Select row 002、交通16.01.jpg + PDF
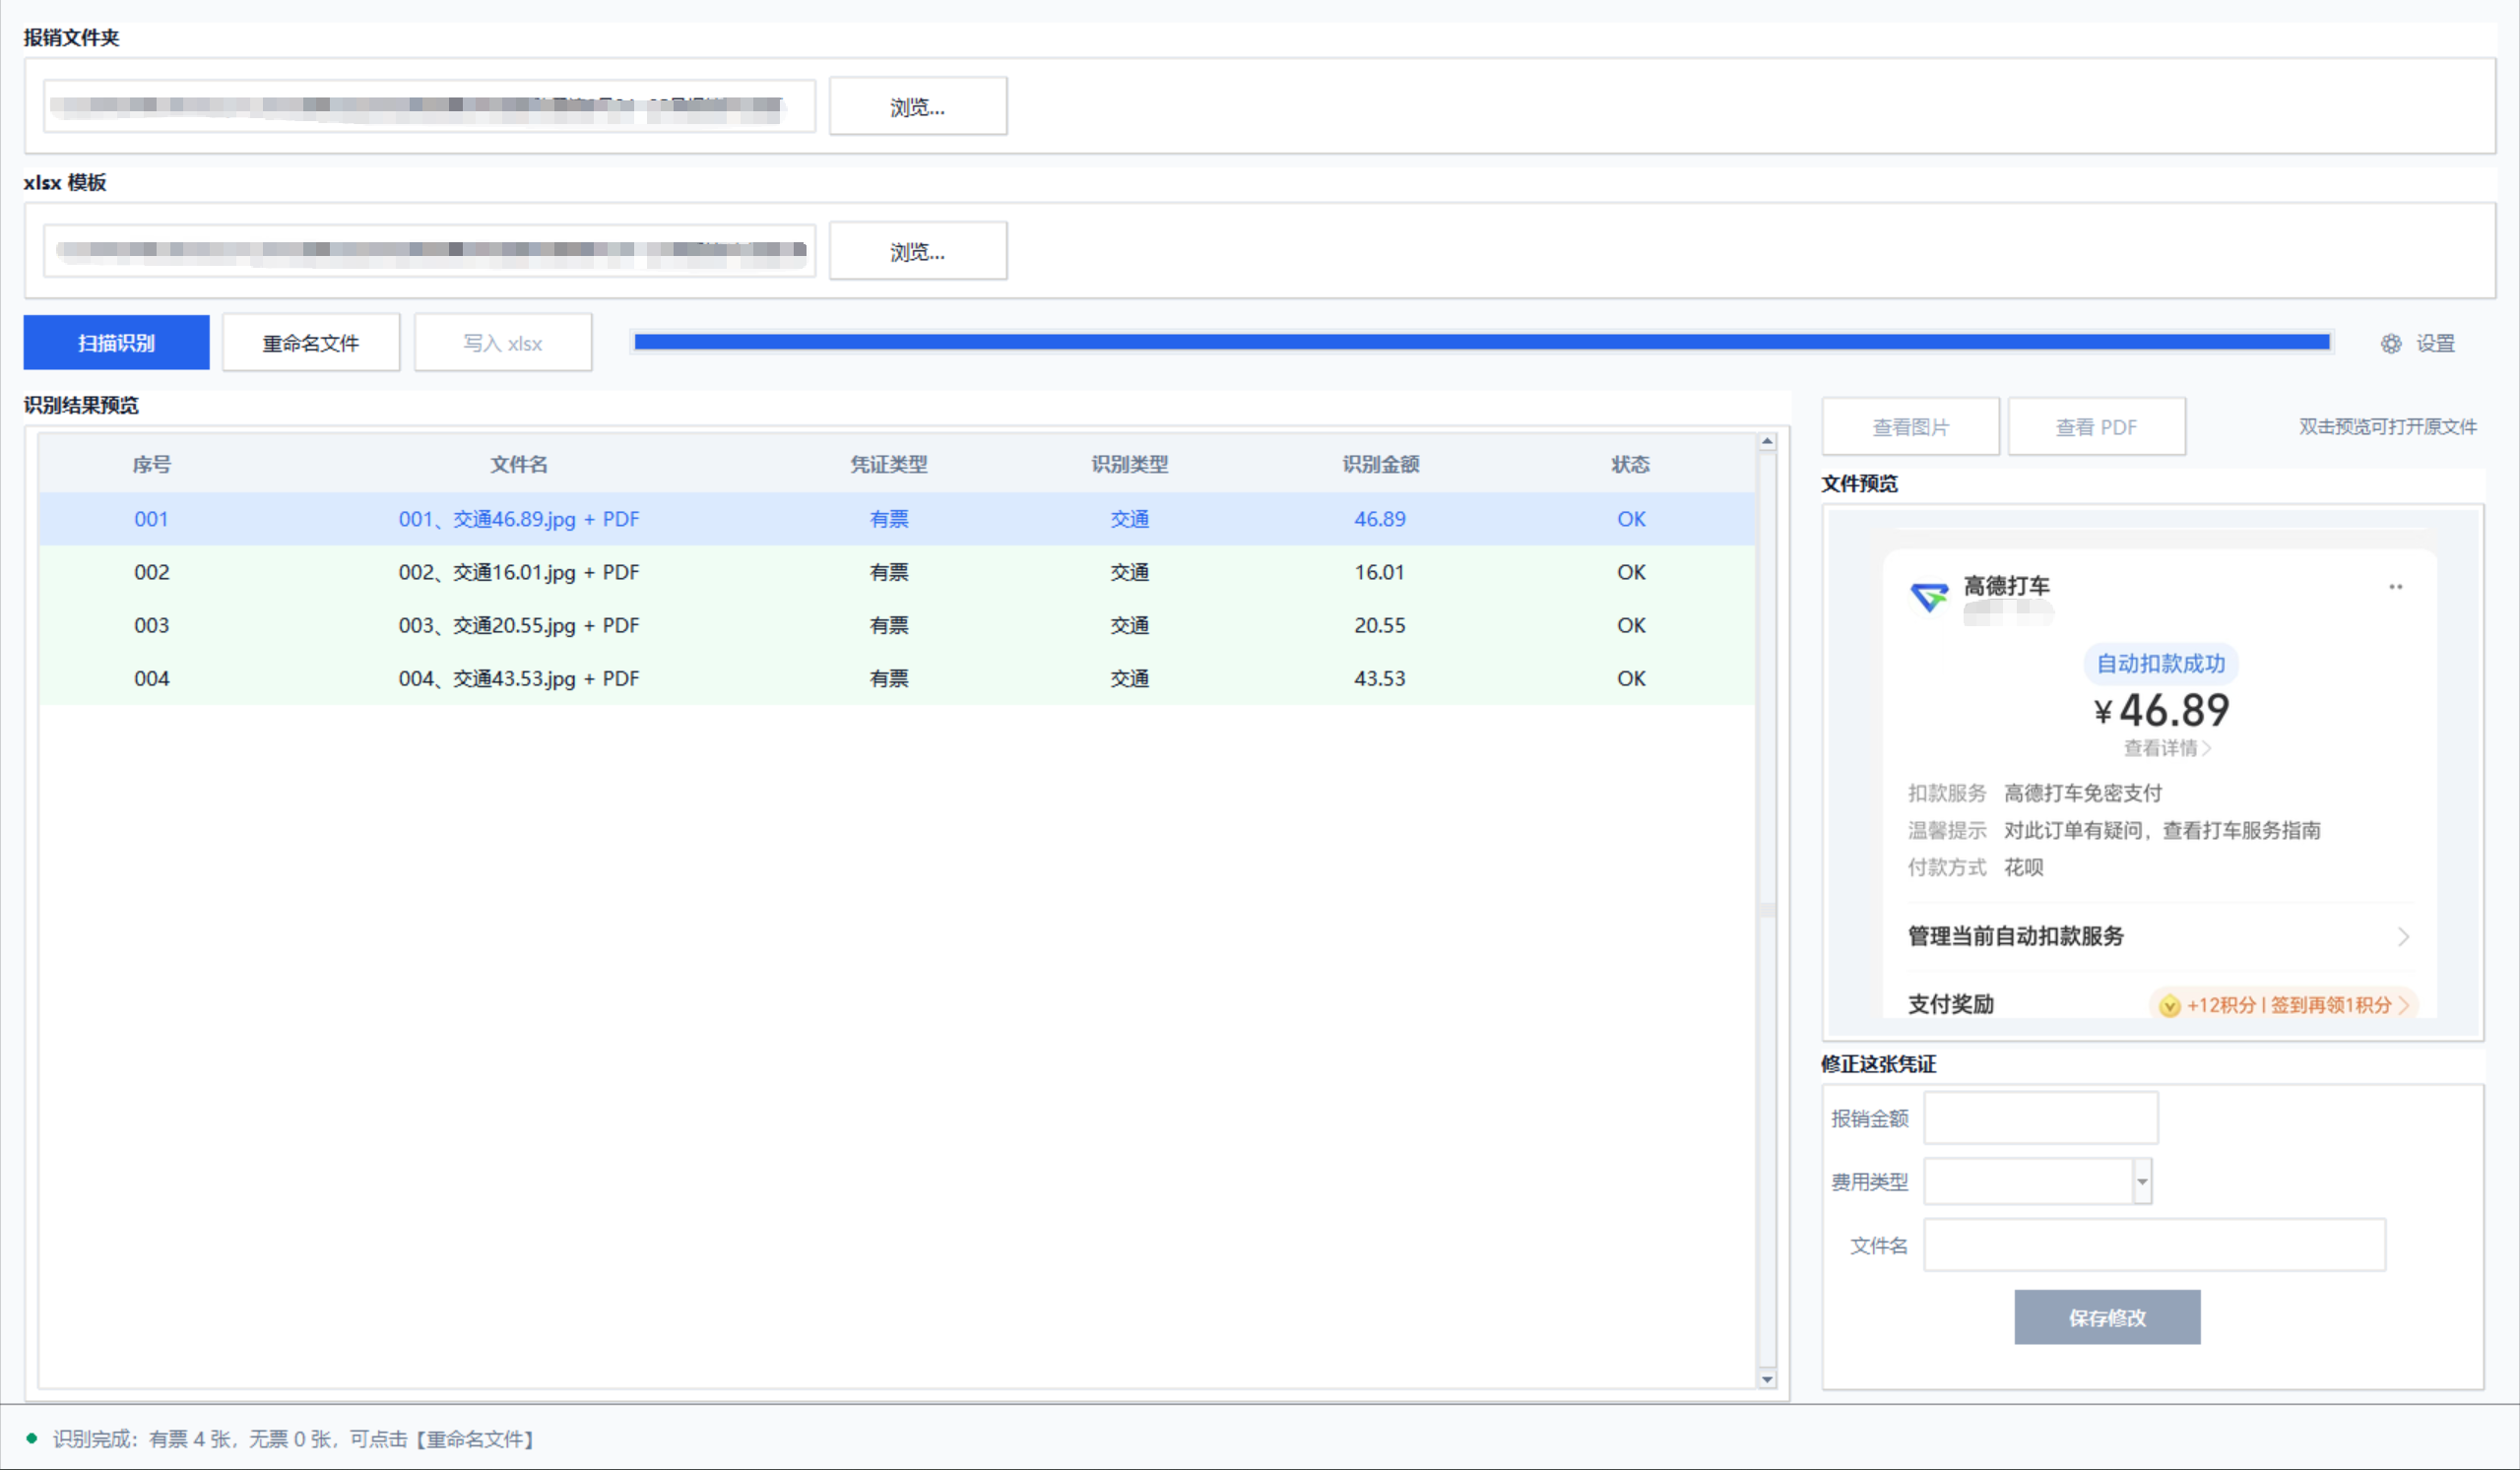 [897, 573]
